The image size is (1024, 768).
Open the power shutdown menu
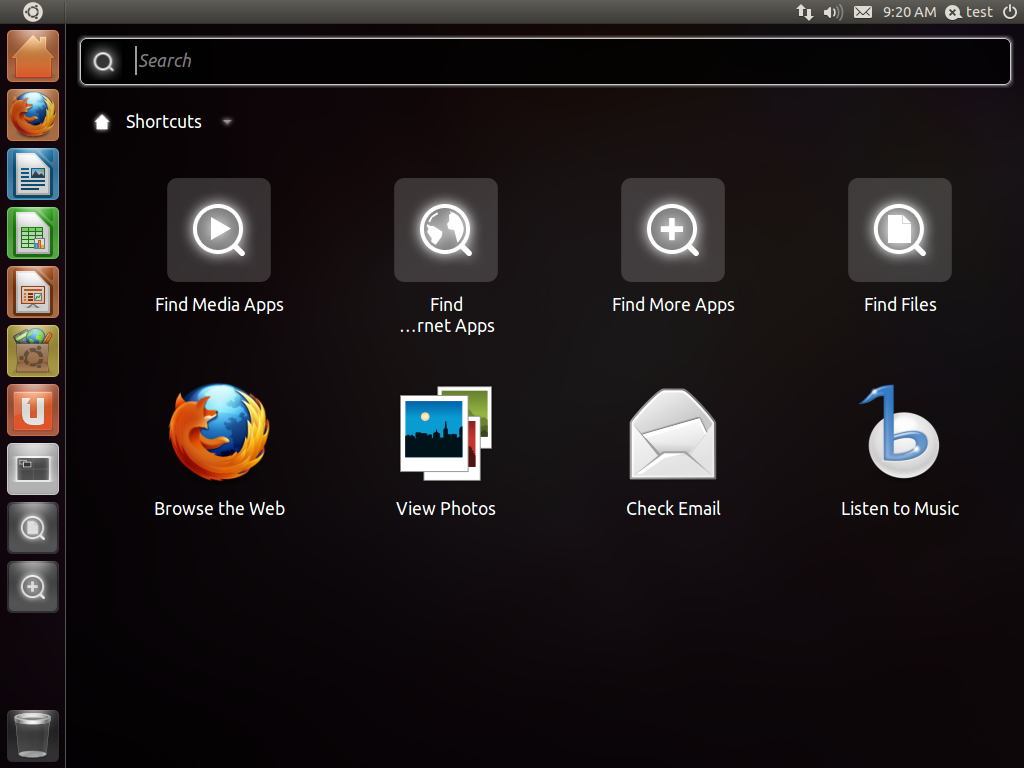pyautogui.click(x=1009, y=12)
